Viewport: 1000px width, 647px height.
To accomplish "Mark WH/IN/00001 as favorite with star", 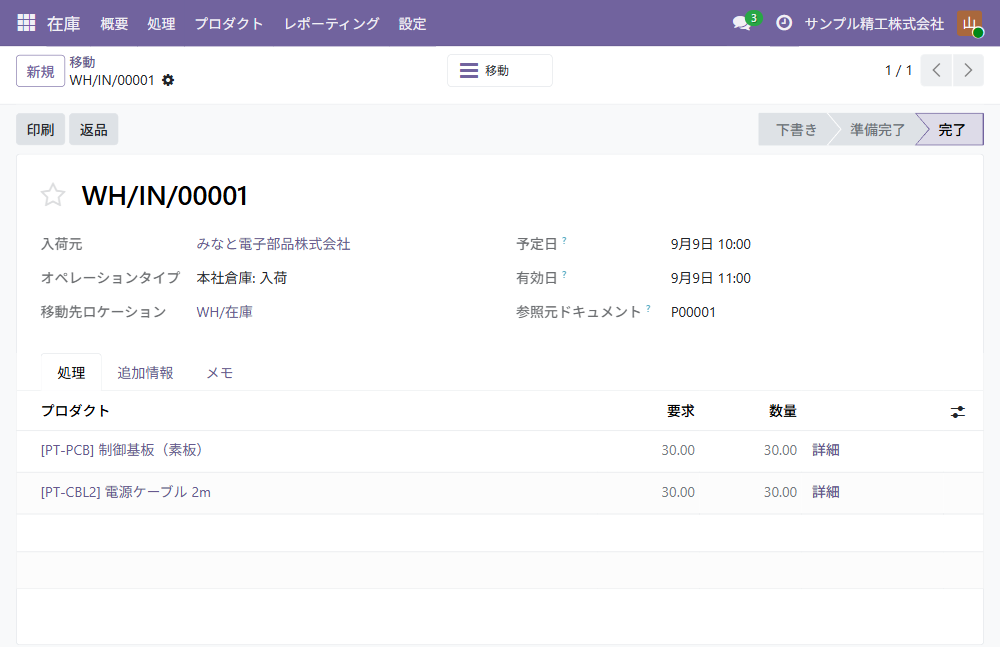I will 53,195.
